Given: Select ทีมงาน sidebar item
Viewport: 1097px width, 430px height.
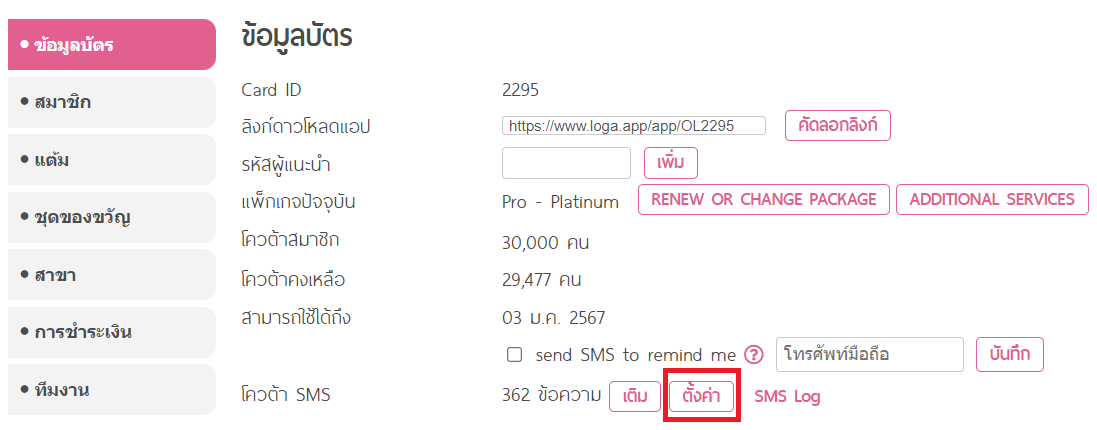Looking at the screenshot, I should pos(112,389).
